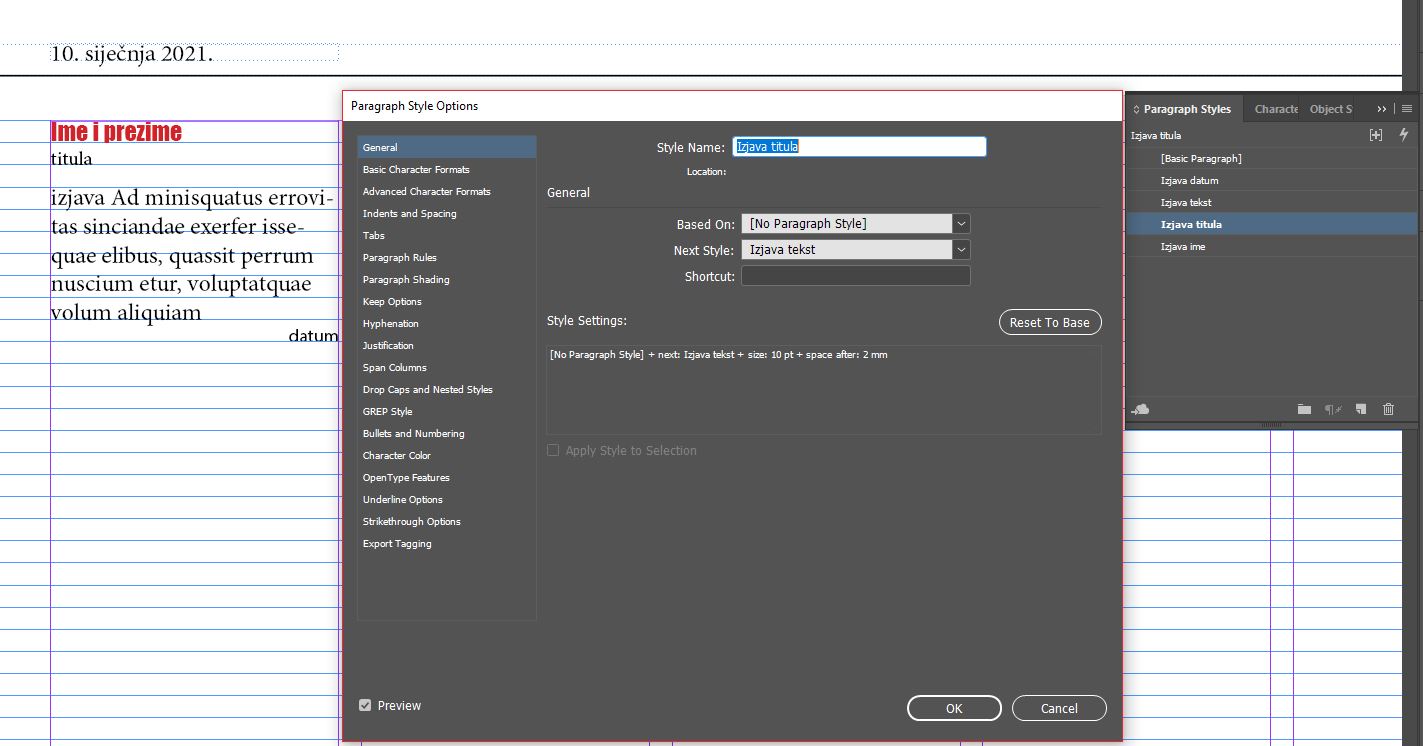Click the Style Settings summary text box
Image resolution: width=1423 pixels, height=746 pixels.
824,390
